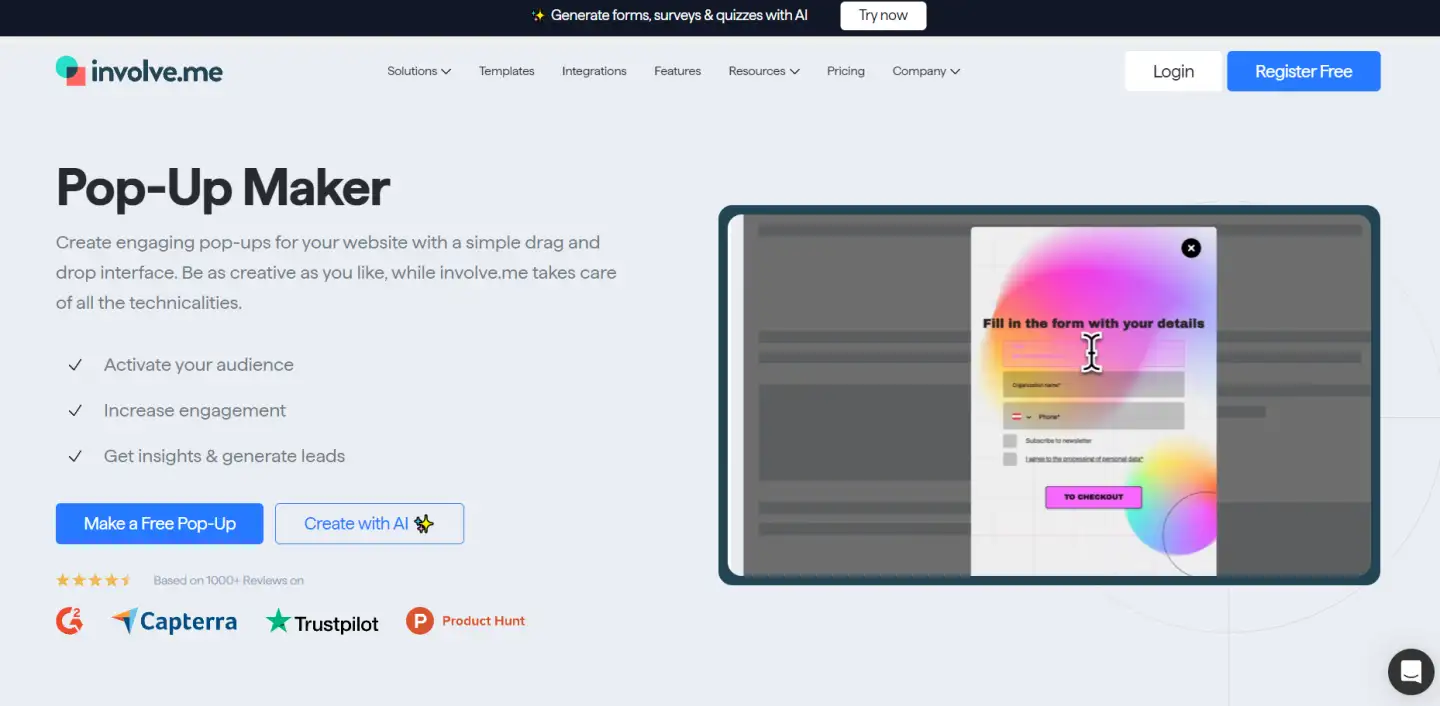
Task: View the Pricing page
Action: point(845,71)
